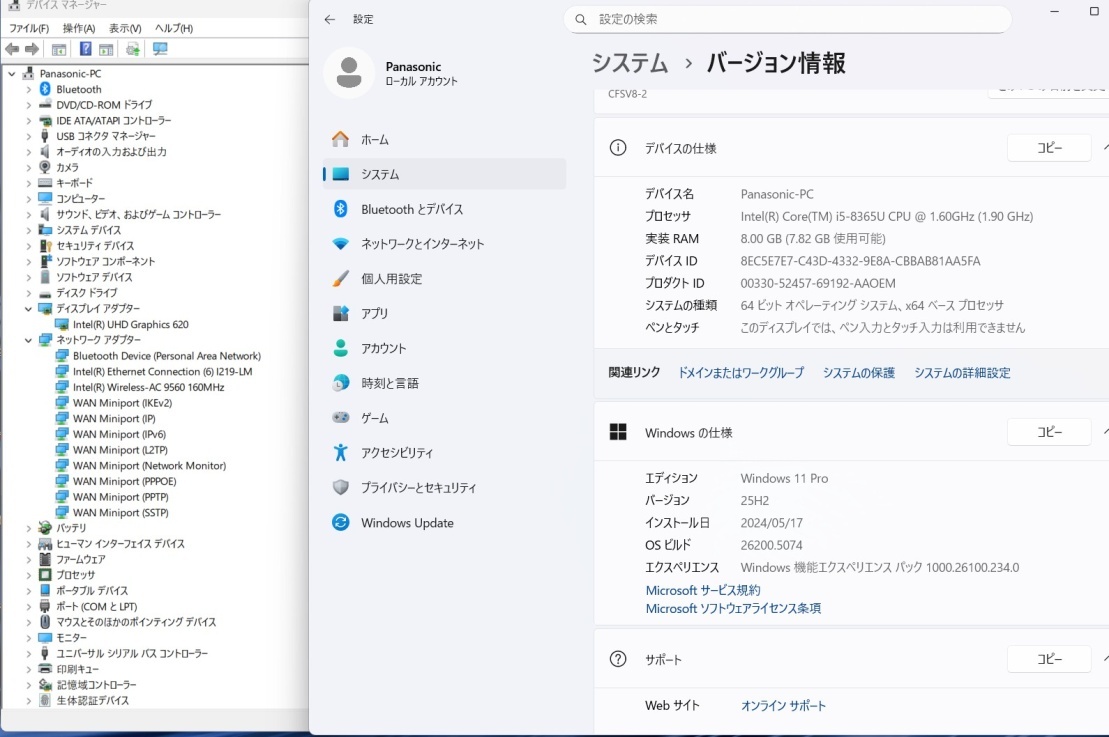Click the back arrow in Settings
Image resolution: width=1109 pixels, height=737 pixels.
330,19
